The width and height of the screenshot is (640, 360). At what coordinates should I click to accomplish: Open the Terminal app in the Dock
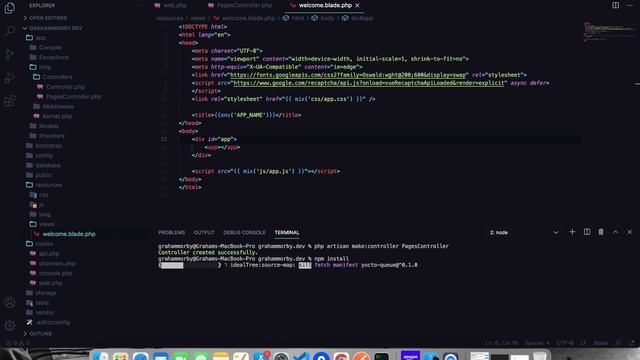point(382,356)
